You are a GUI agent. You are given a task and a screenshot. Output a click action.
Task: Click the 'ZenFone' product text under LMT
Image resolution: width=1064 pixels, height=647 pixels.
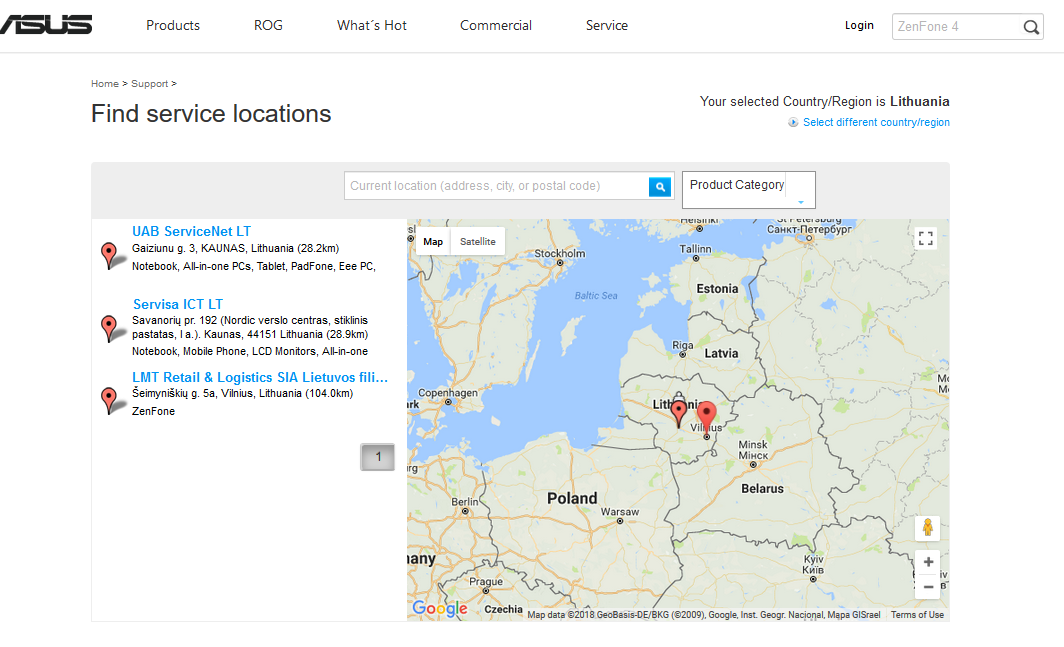click(153, 411)
